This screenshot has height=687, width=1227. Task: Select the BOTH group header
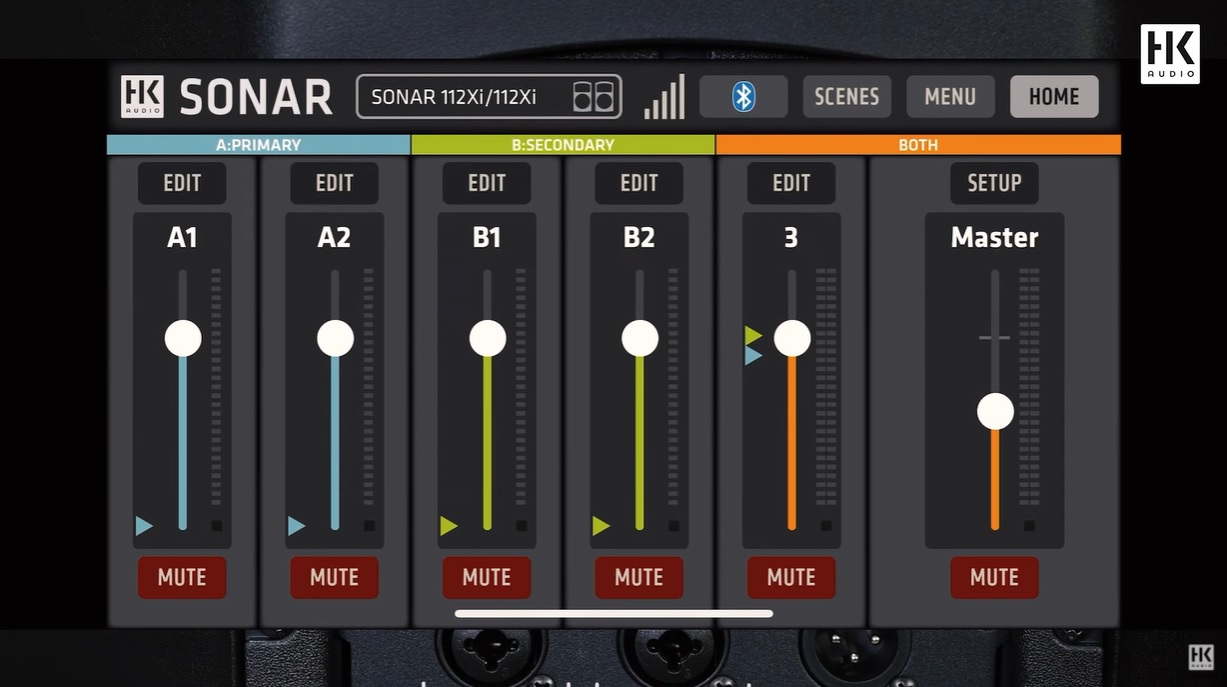click(x=918, y=145)
